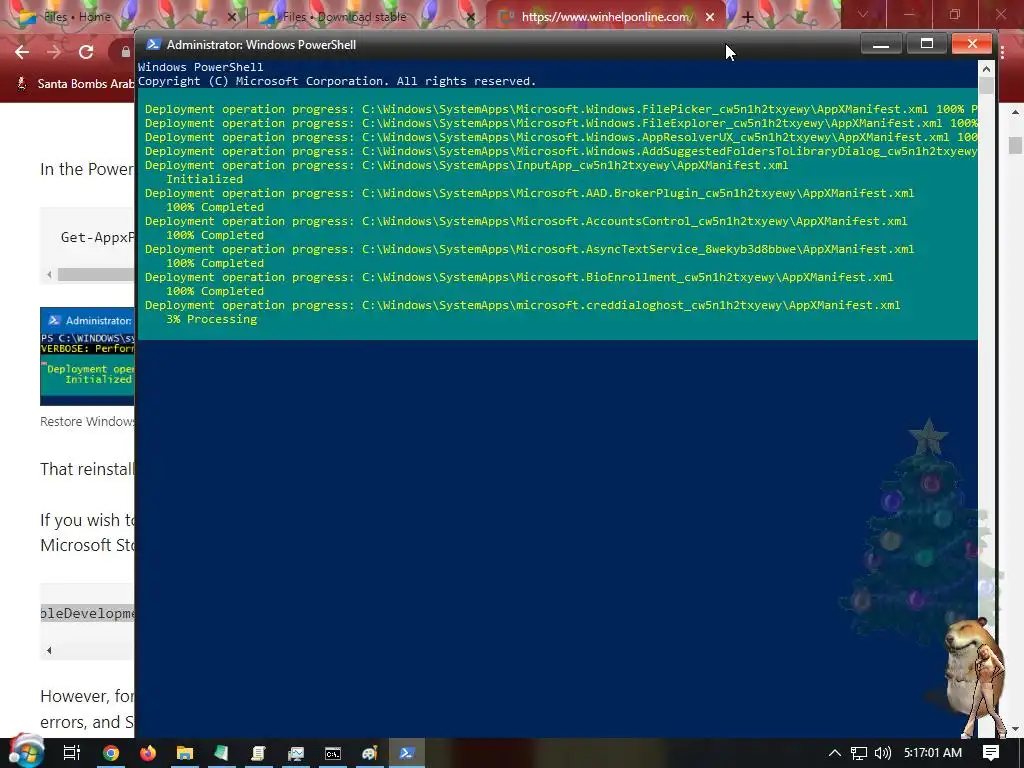The height and width of the screenshot is (768, 1024).
Task: Click Chrome page scrollbar down arrow
Action: click(1015, 729)
